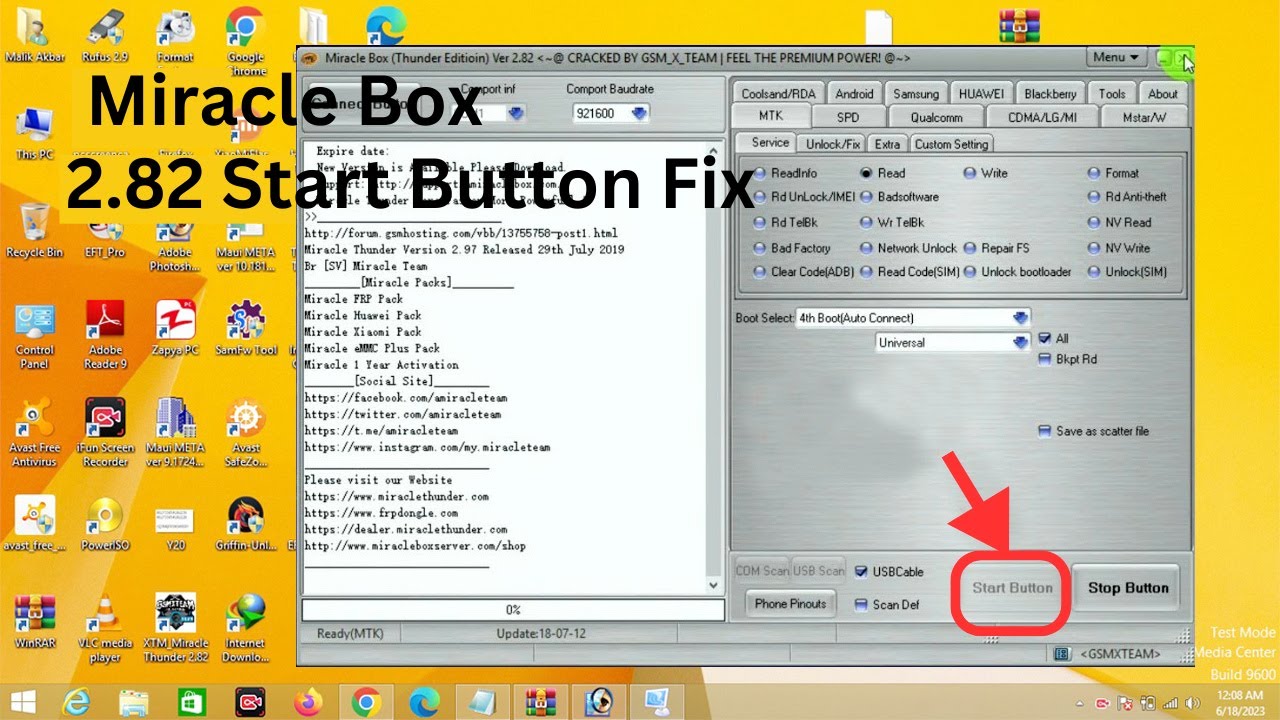Open This PC desktop icon
Screen dimensions: 1280x720
point(35,133)
